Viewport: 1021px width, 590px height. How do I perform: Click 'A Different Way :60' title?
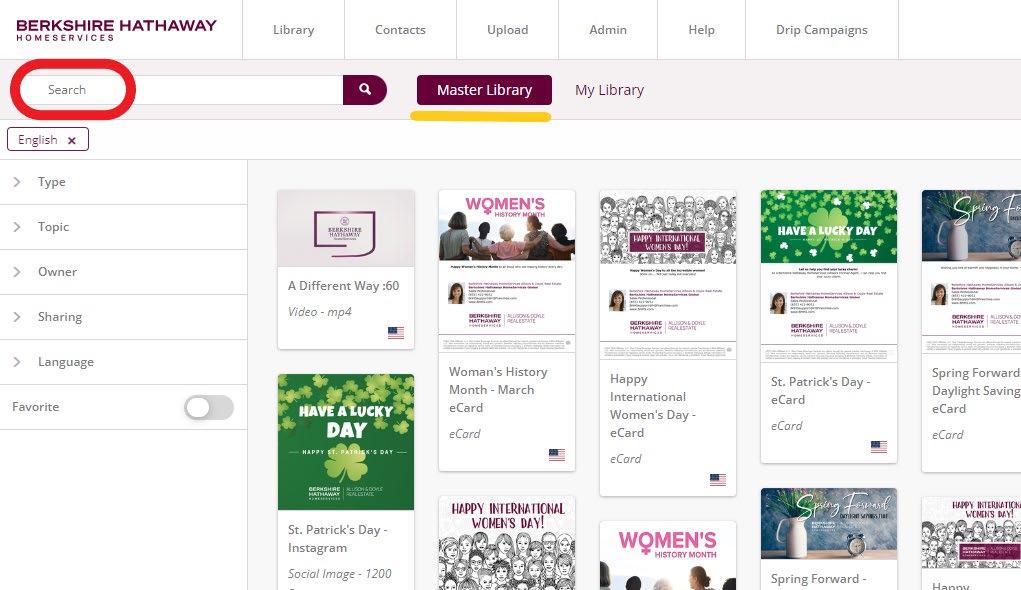click(x=344, y=286)
